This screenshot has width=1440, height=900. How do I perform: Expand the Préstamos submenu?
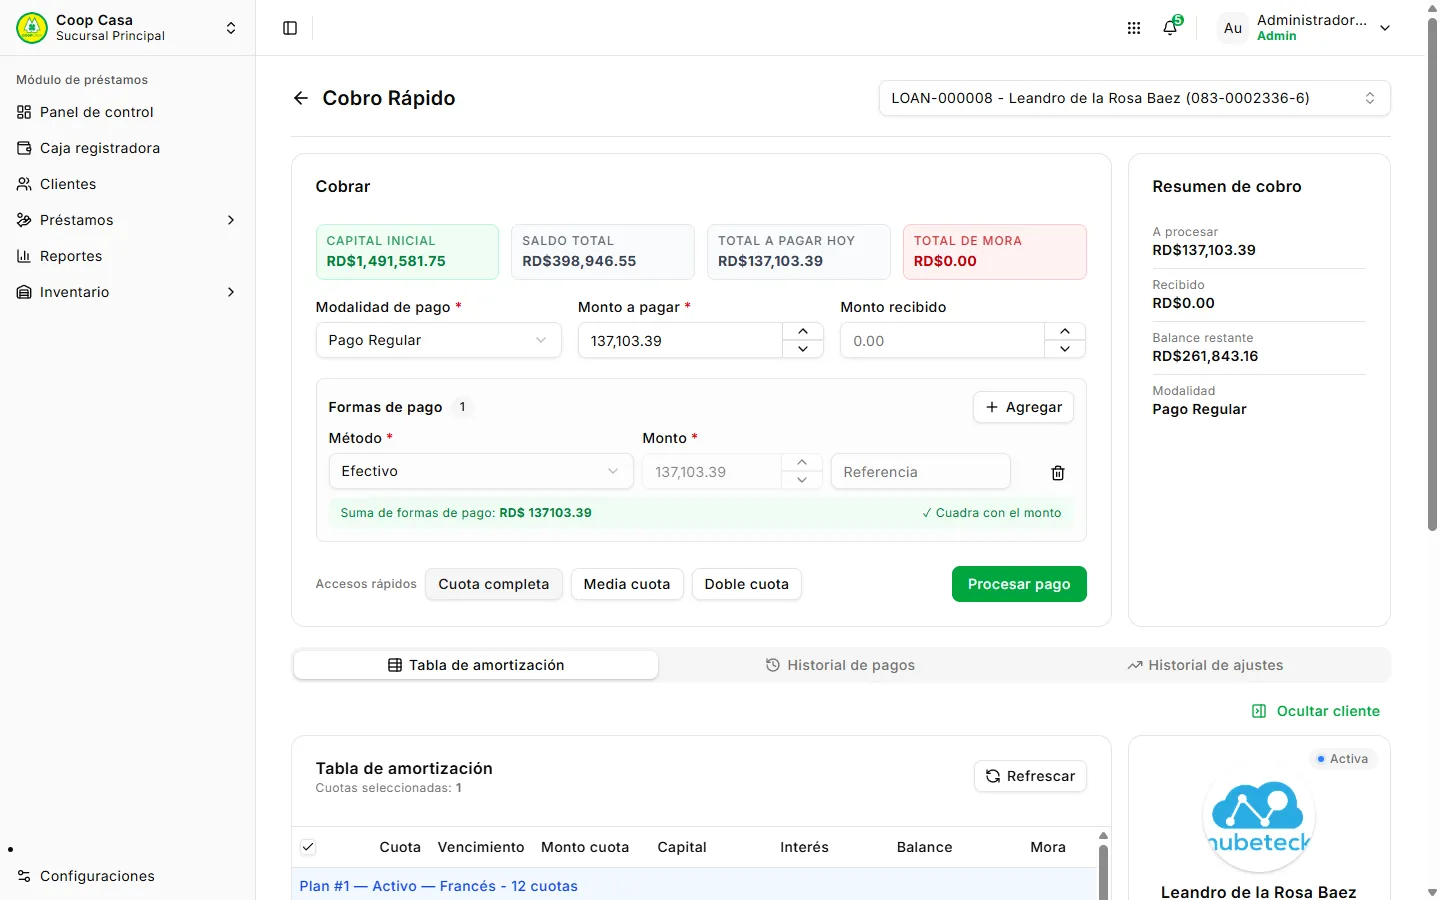point(128,220)
